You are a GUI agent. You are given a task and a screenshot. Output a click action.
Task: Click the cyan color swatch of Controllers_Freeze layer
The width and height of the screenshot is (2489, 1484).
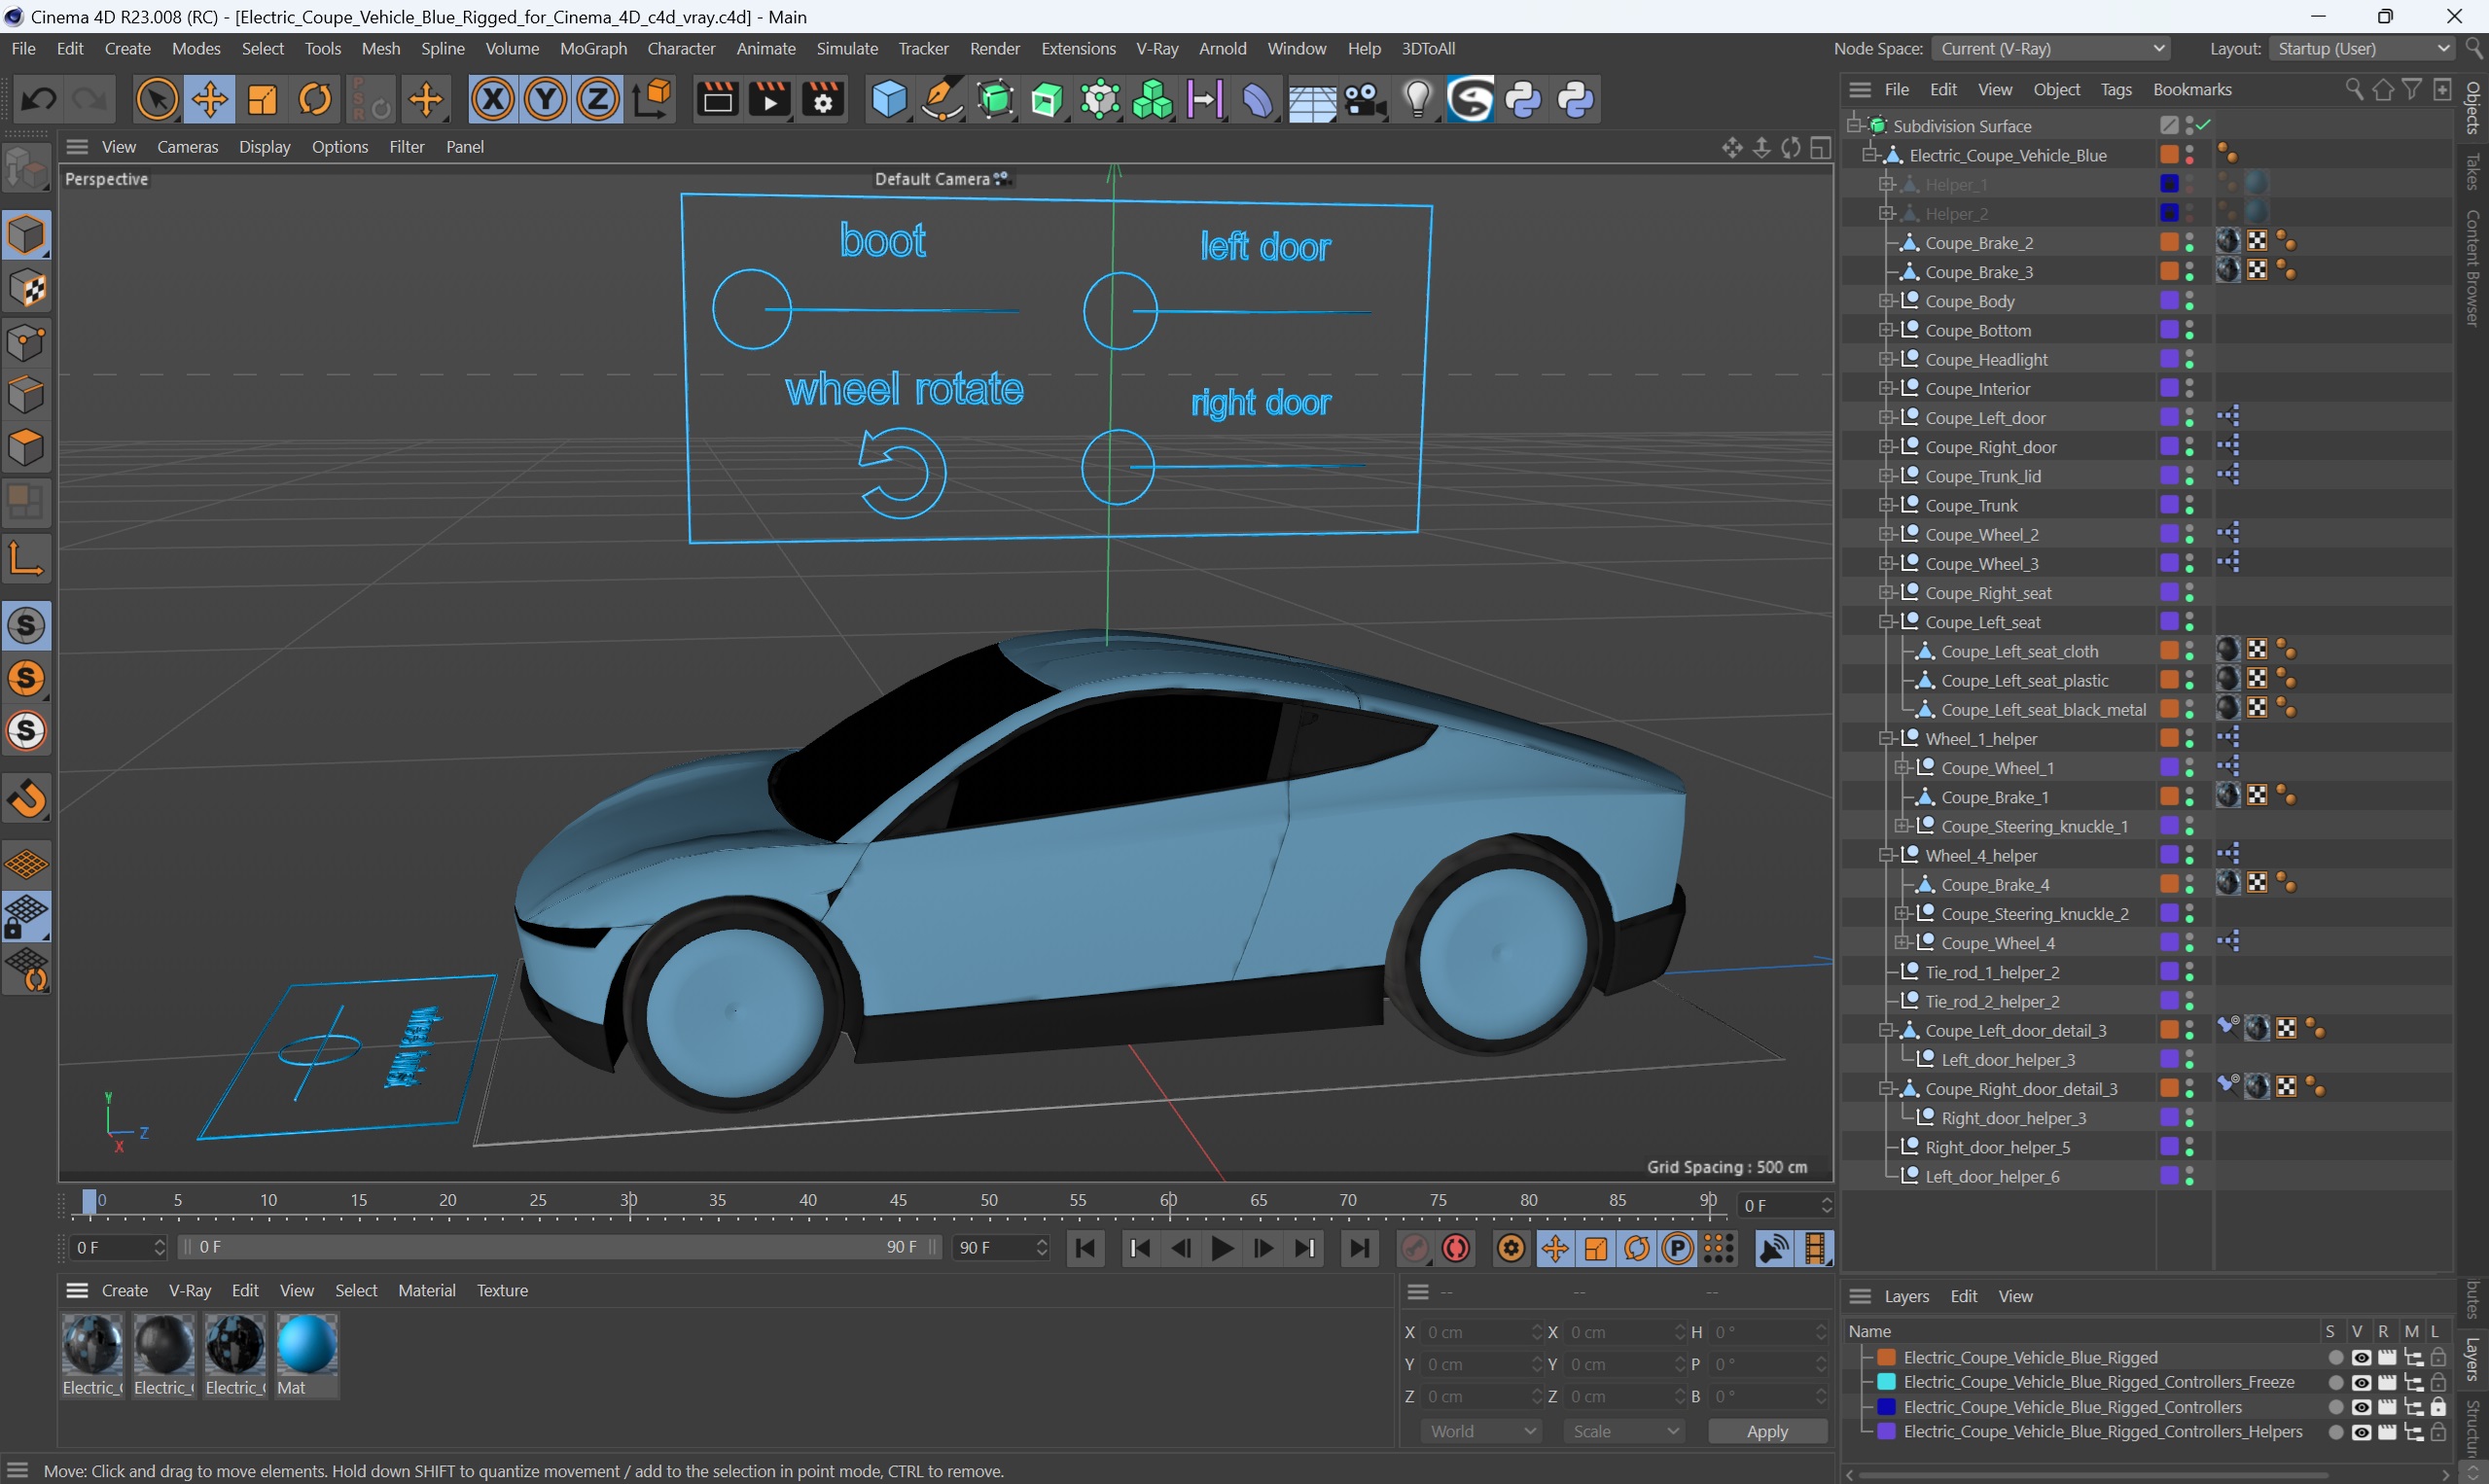point(1886,1383)
